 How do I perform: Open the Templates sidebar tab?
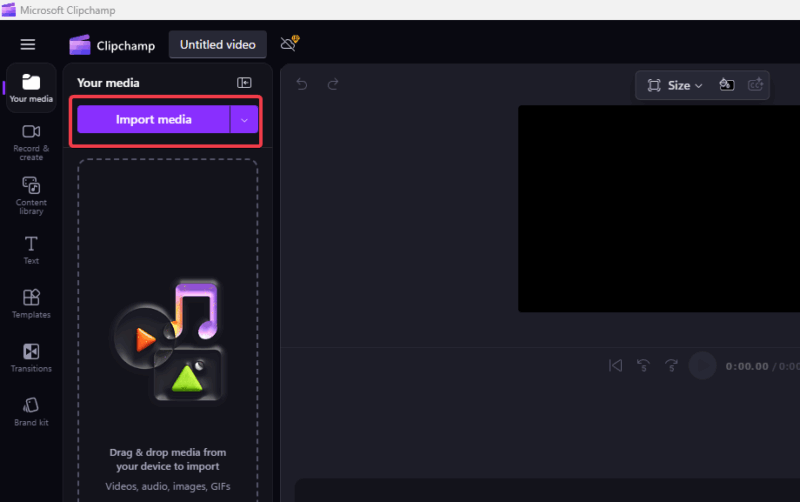(31, 304)
